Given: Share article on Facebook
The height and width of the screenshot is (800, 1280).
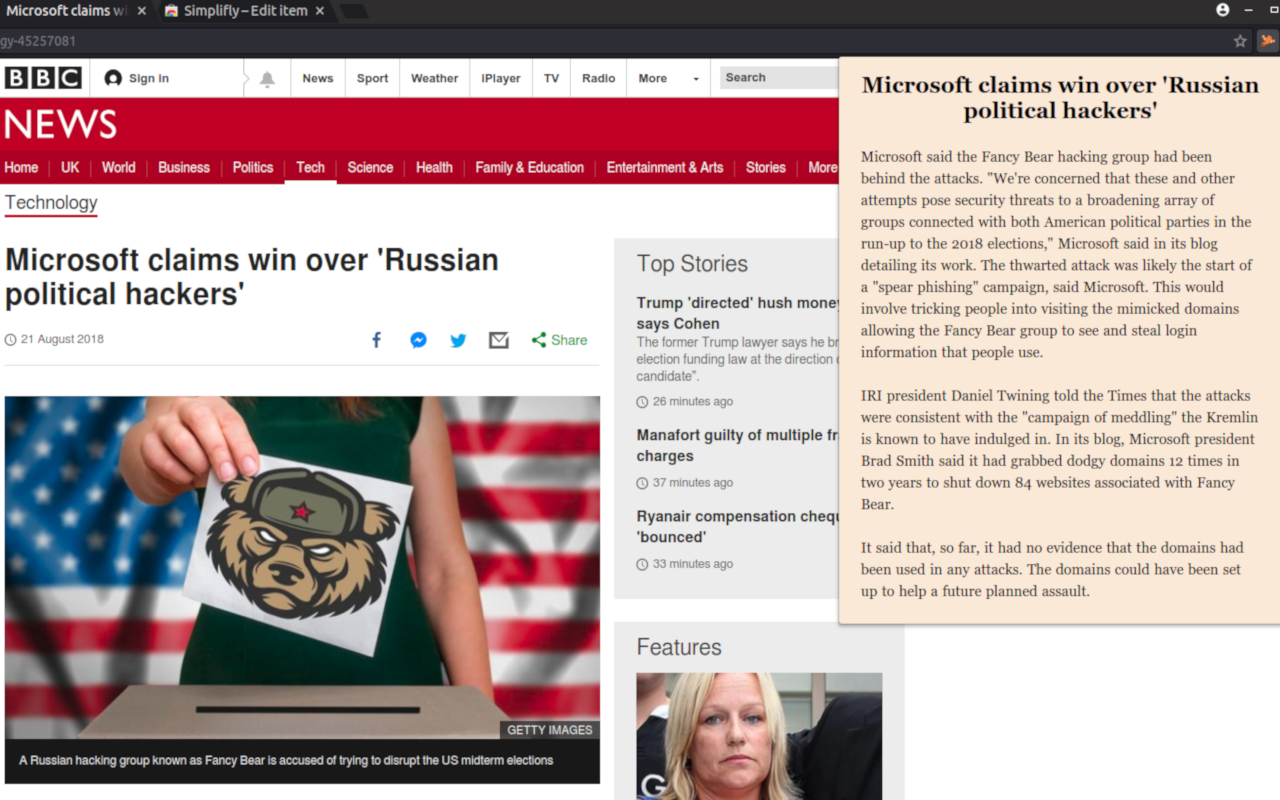Looking at the screenshot, I should 377,340.
